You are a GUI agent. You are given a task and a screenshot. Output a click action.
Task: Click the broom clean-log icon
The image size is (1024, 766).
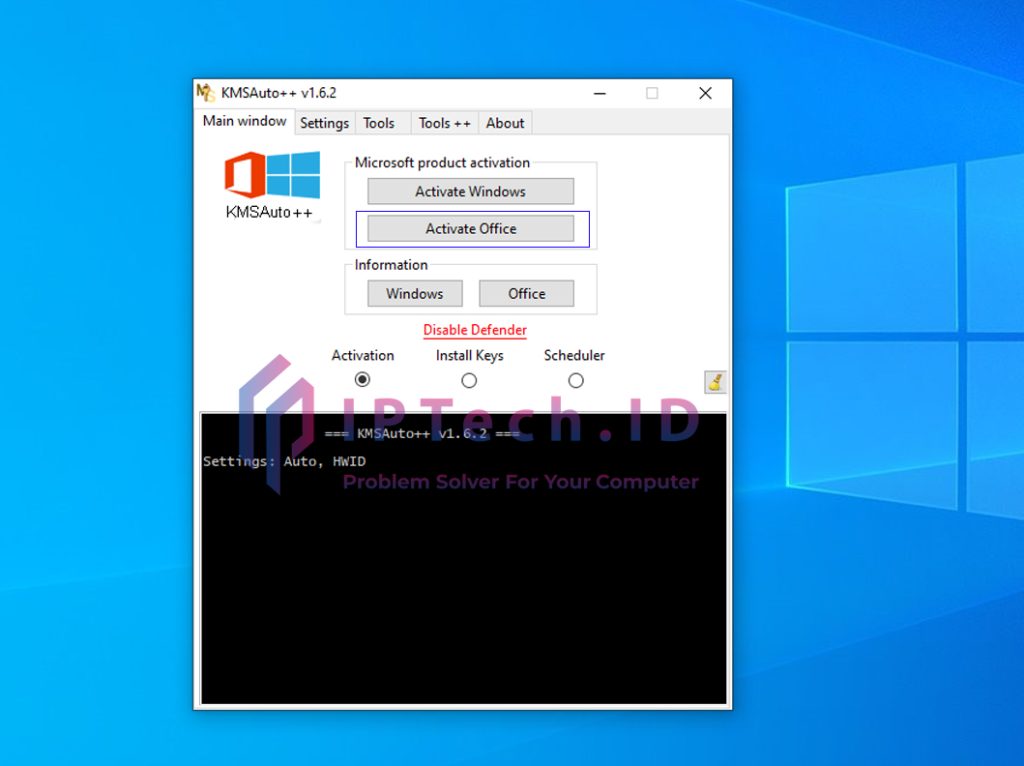pos(716,382)
